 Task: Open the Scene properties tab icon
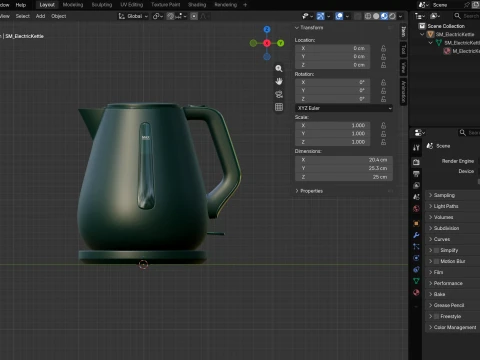416,197
